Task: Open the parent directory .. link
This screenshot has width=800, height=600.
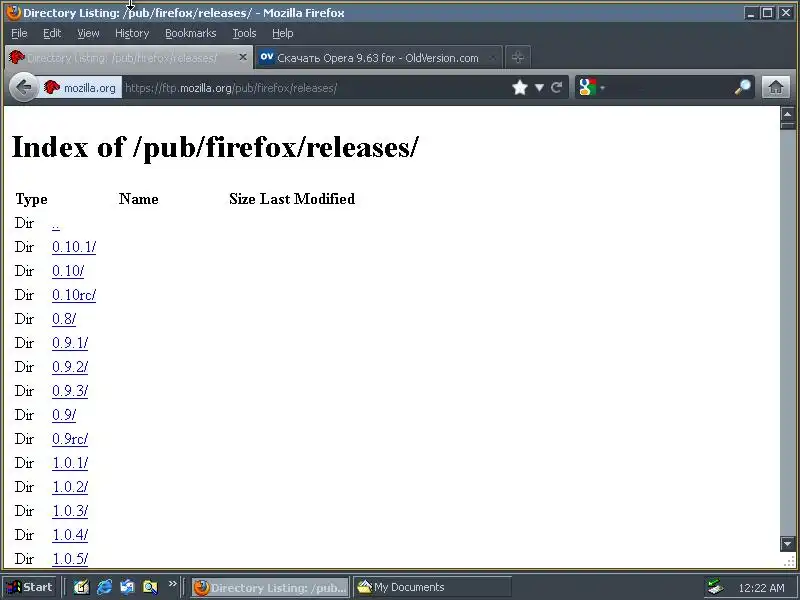Action: click(x=56, y=224)
